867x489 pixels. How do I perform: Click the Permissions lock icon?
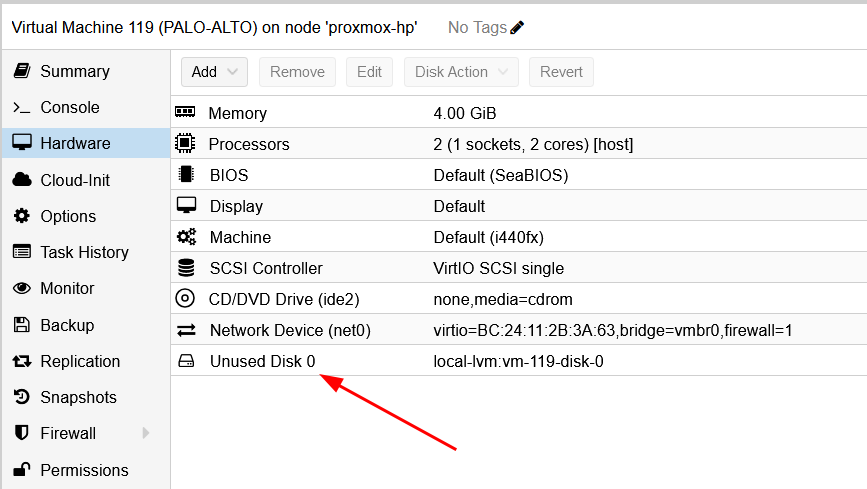pyautogui.click(x=21, y=470)
